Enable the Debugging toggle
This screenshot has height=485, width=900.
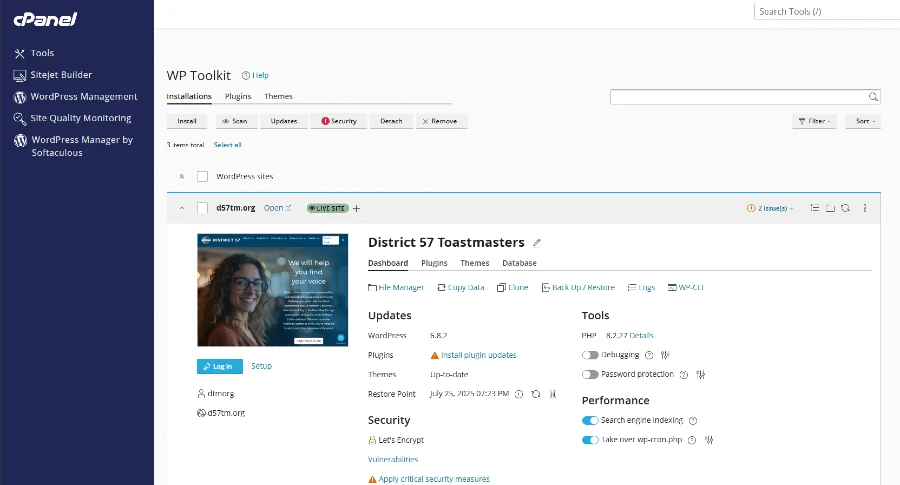click(x=590, y=355)
